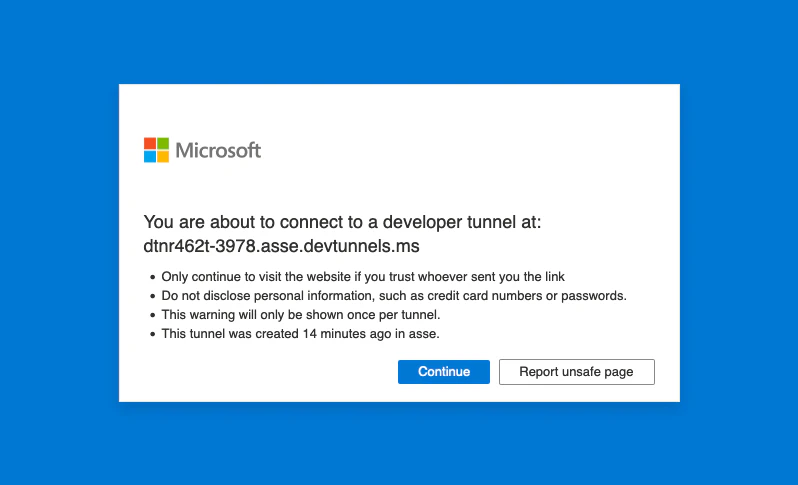Click Report unsafe page button
This screenshot has width=798, height=485.
pyautogui.click(x=577, y=372)
